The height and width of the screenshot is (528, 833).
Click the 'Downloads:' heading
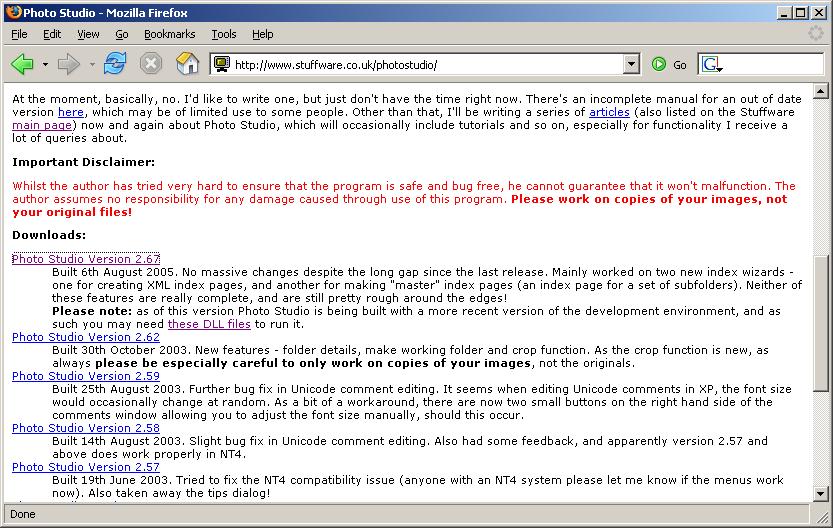pos(49,235)
